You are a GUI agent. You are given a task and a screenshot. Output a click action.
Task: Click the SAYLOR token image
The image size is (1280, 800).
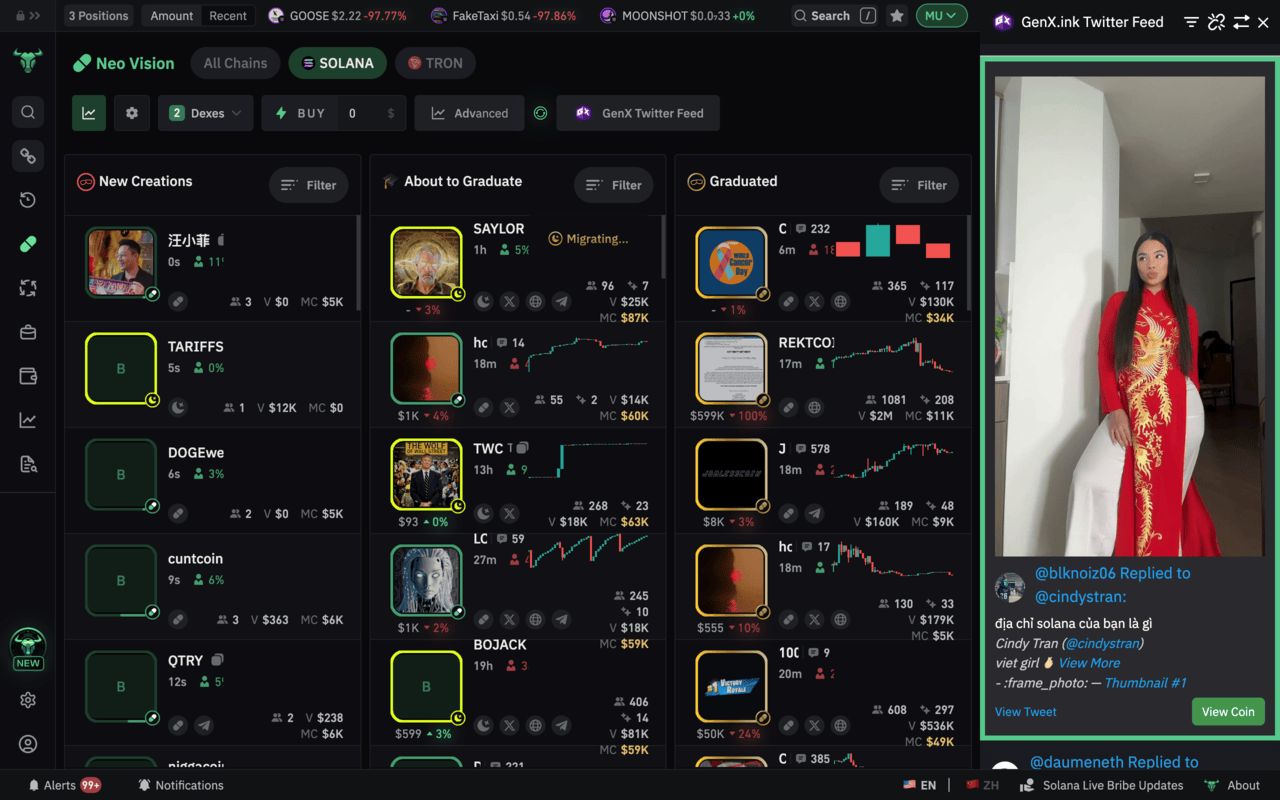pos(426,263)
